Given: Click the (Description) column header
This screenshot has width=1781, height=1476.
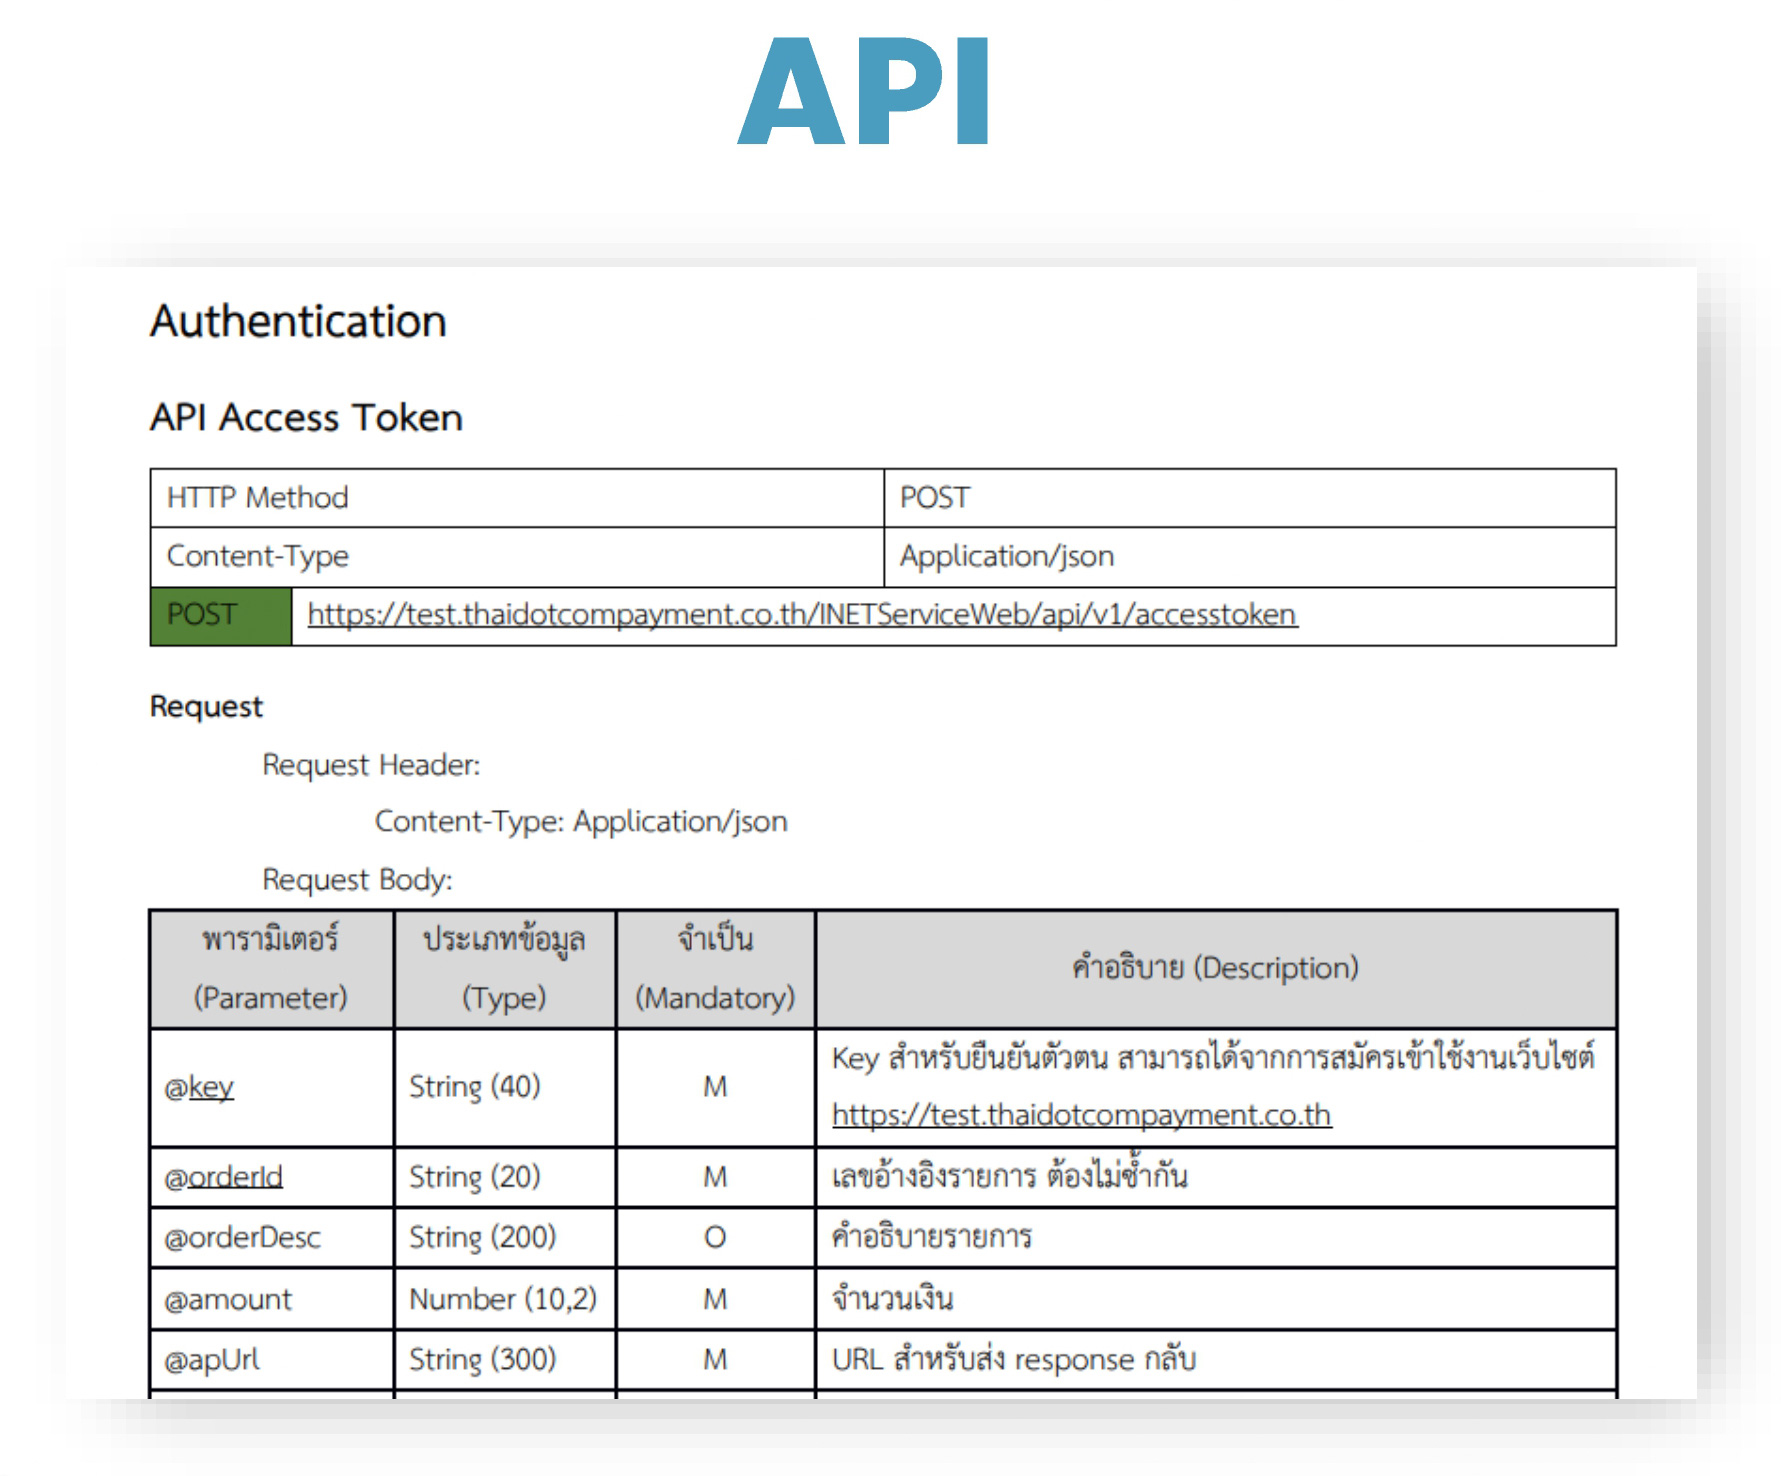Looking at the screenshot, I should (1216, 969).
